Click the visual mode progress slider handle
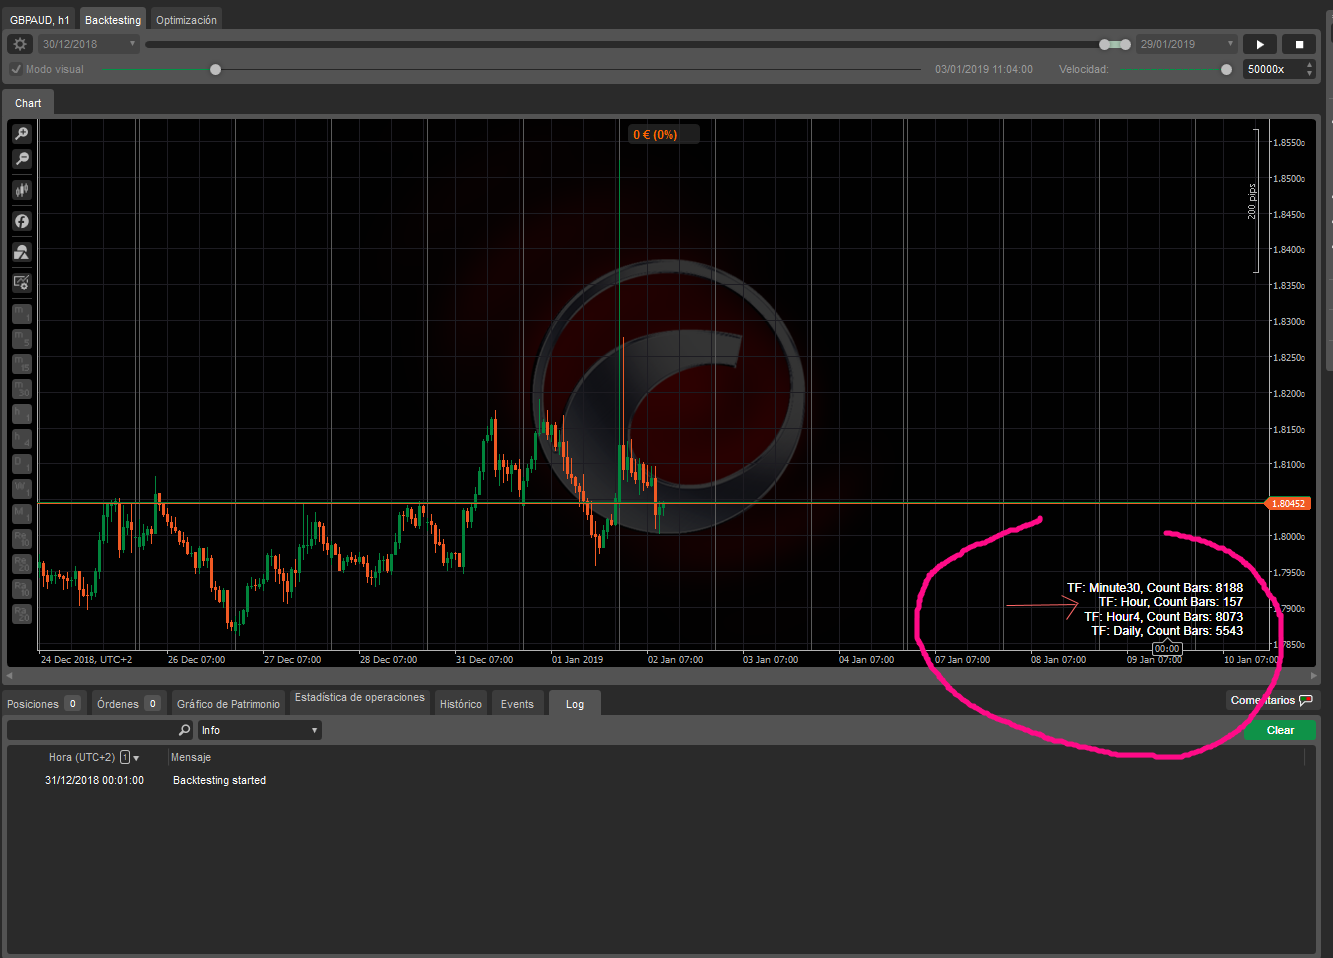This screenshot has height=958, width=1333. tap(215, 69)
